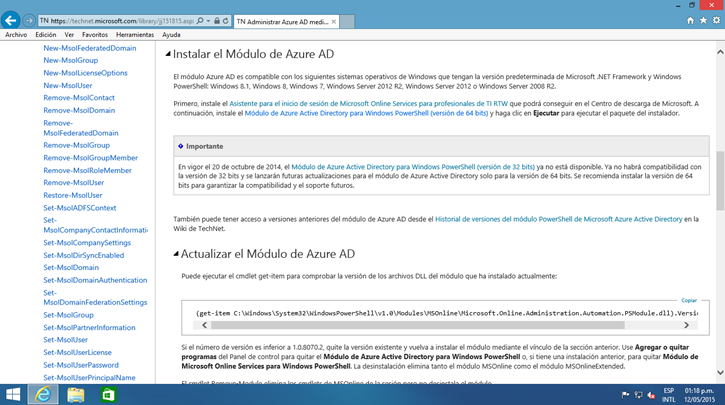Open the Herramientas menu
The height and width of the screenshot is (405, 725).
tap(135, 34)
